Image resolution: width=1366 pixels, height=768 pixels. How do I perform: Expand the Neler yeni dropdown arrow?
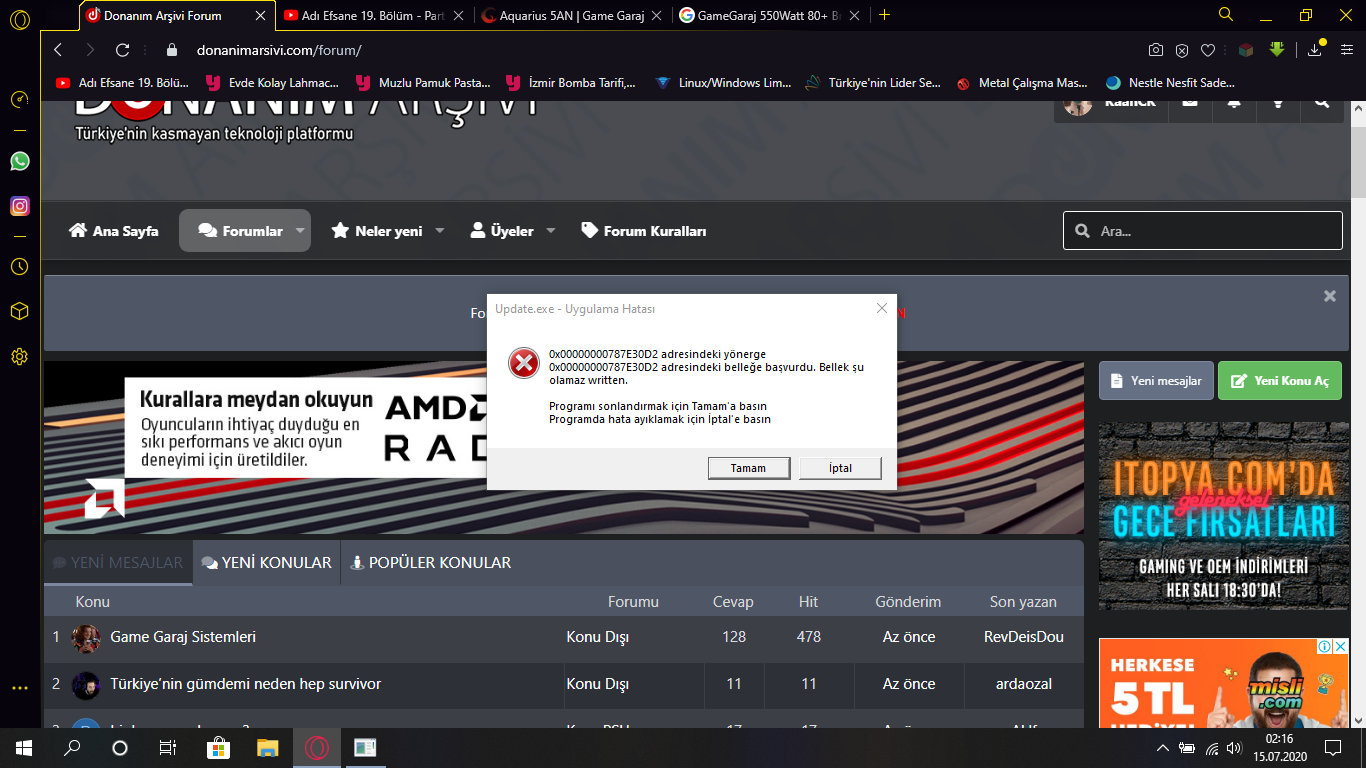[440, 231]
